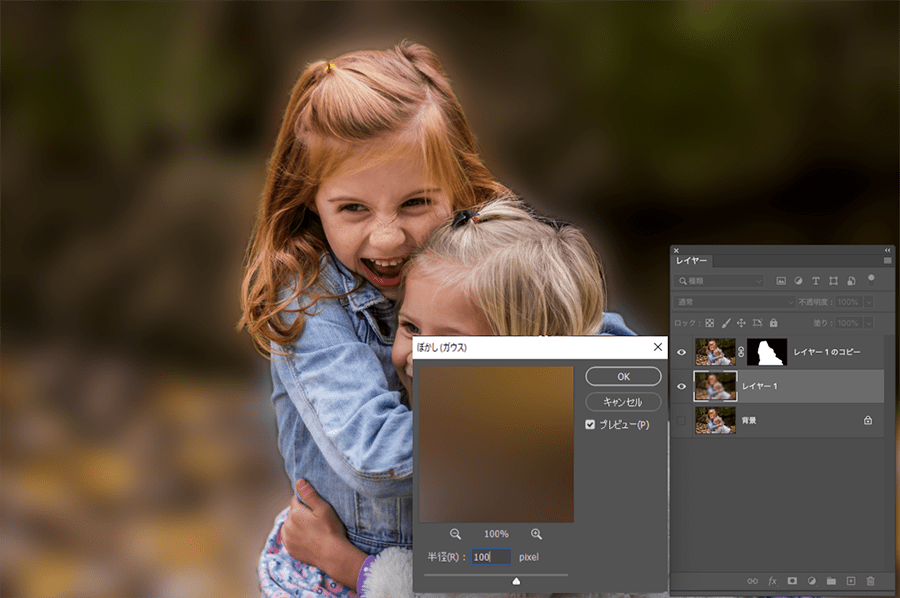Select the レイヤー tab

691,261
